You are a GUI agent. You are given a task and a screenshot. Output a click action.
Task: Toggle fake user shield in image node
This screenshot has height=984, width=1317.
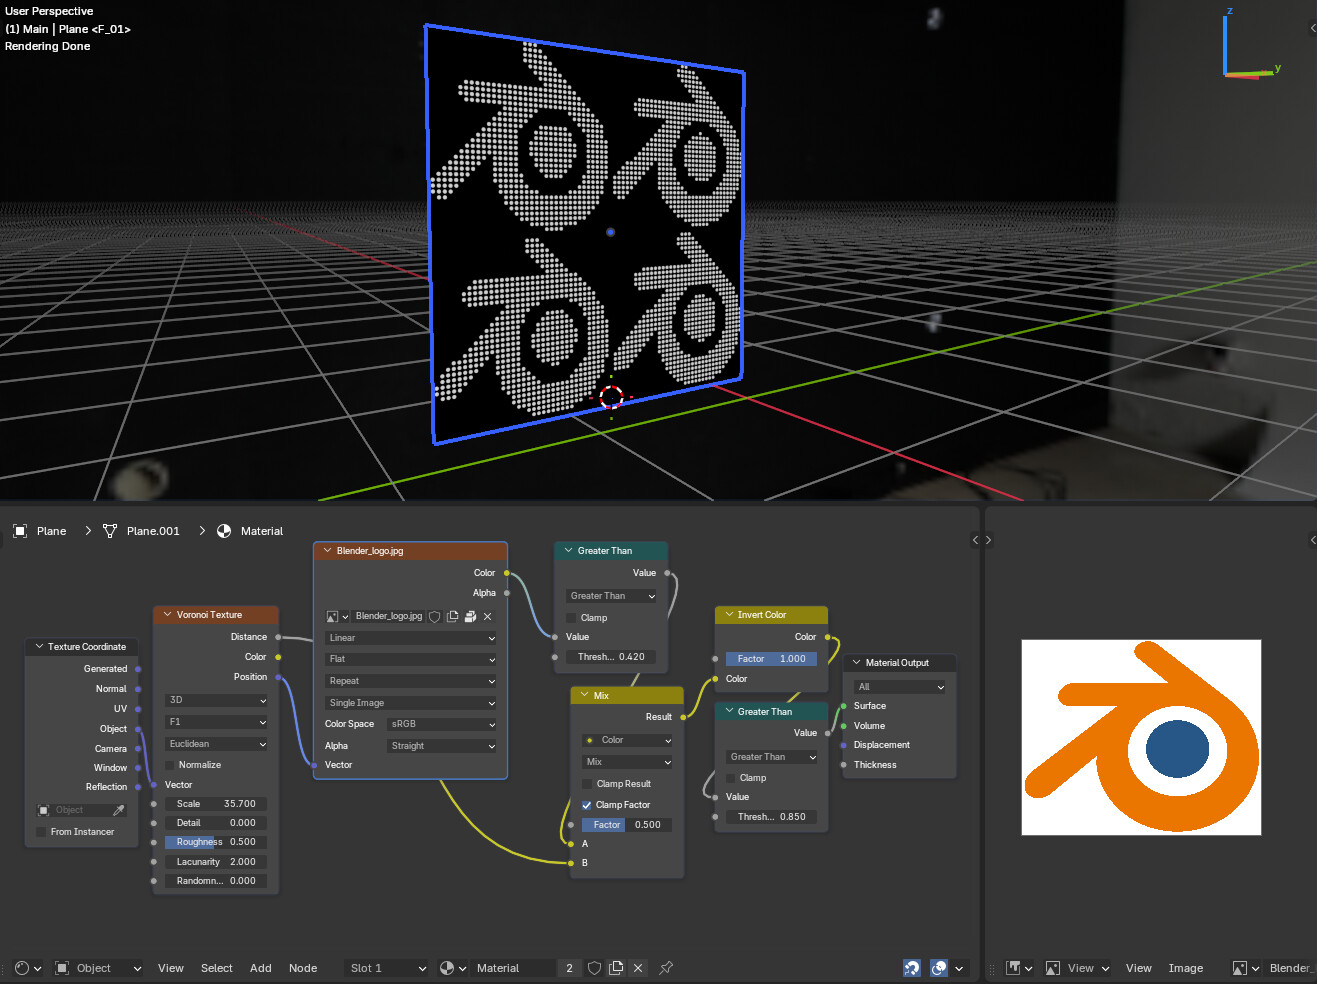point(434,617)
